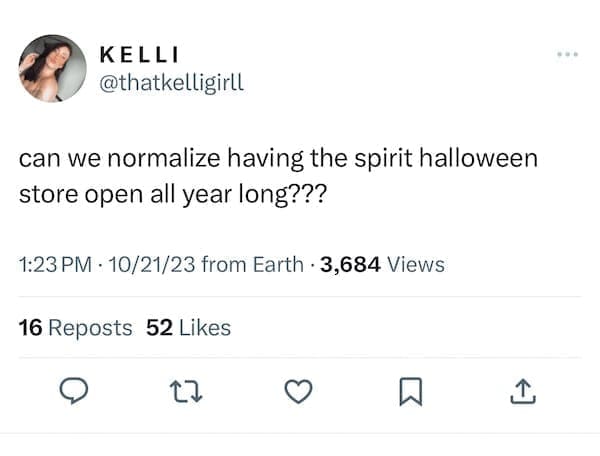Bookmark the spirit halloween tweet
The image size is (600, 456).
point(409,393)
